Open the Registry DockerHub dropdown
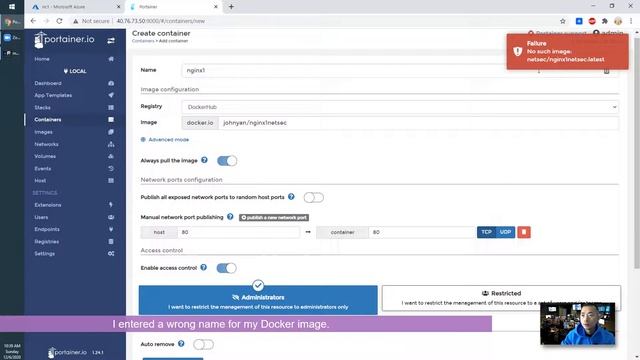Screen dimensions: 640x360 pyautogui.click(x=400, y=107)
